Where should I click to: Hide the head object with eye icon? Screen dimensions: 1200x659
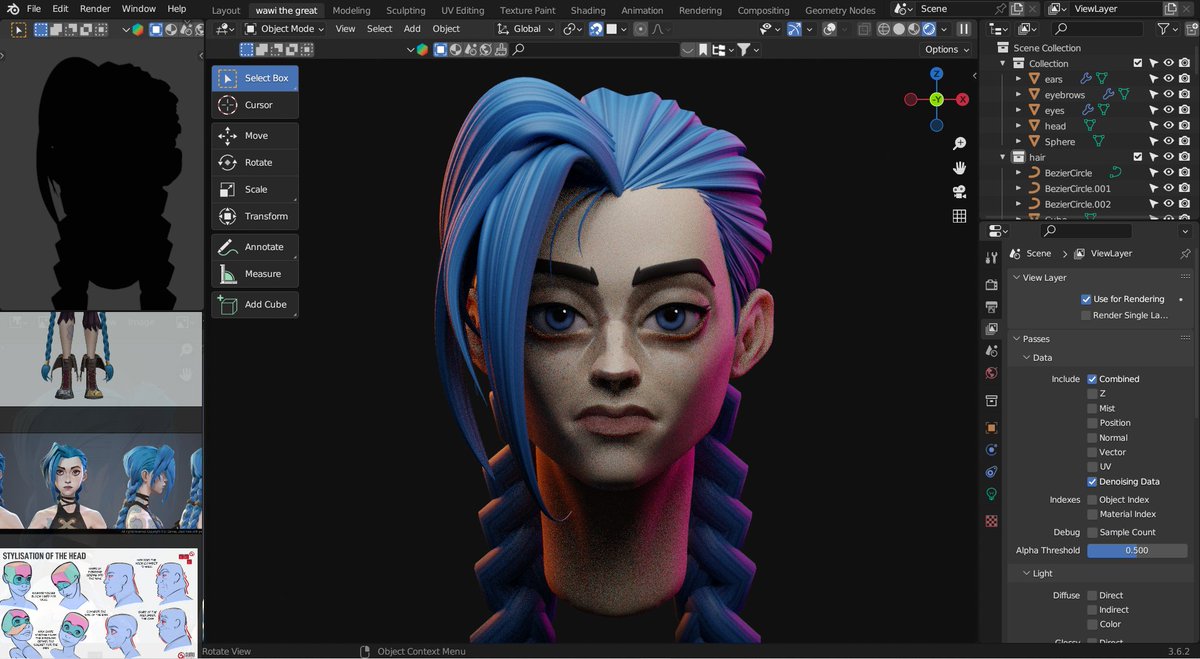(x=1168, y=126)
